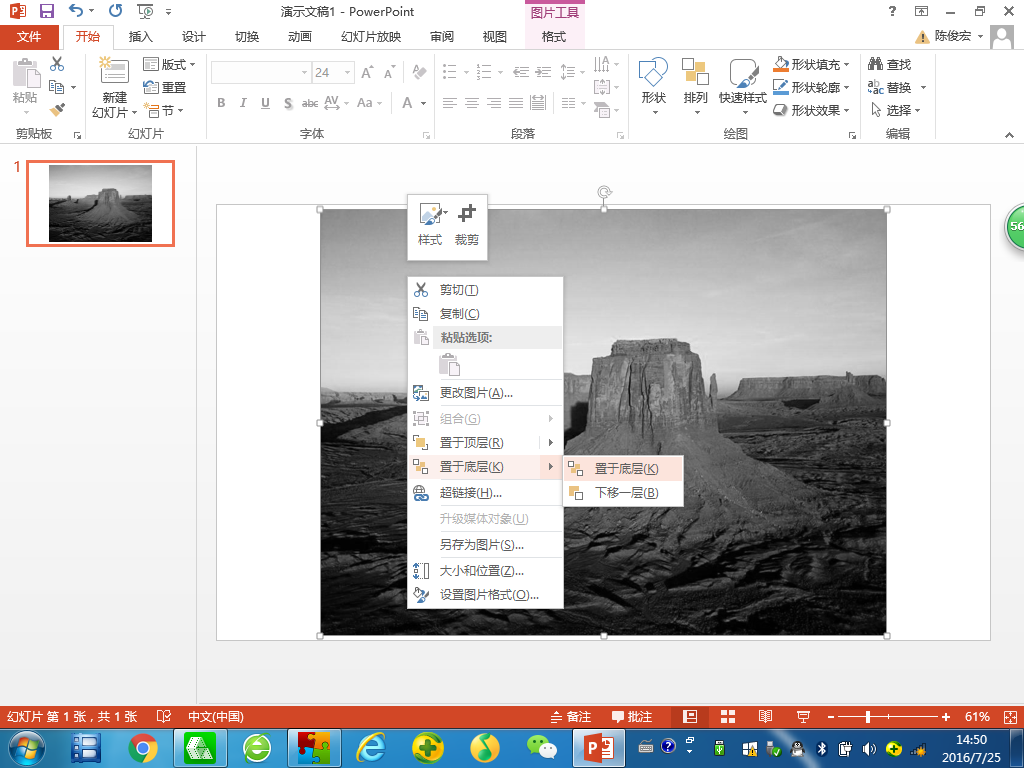Image resolution: width=1024 pixels, height=768 pixels.
Task: Switch to Reading view icon in status bar
Action: tap(765, 716)
